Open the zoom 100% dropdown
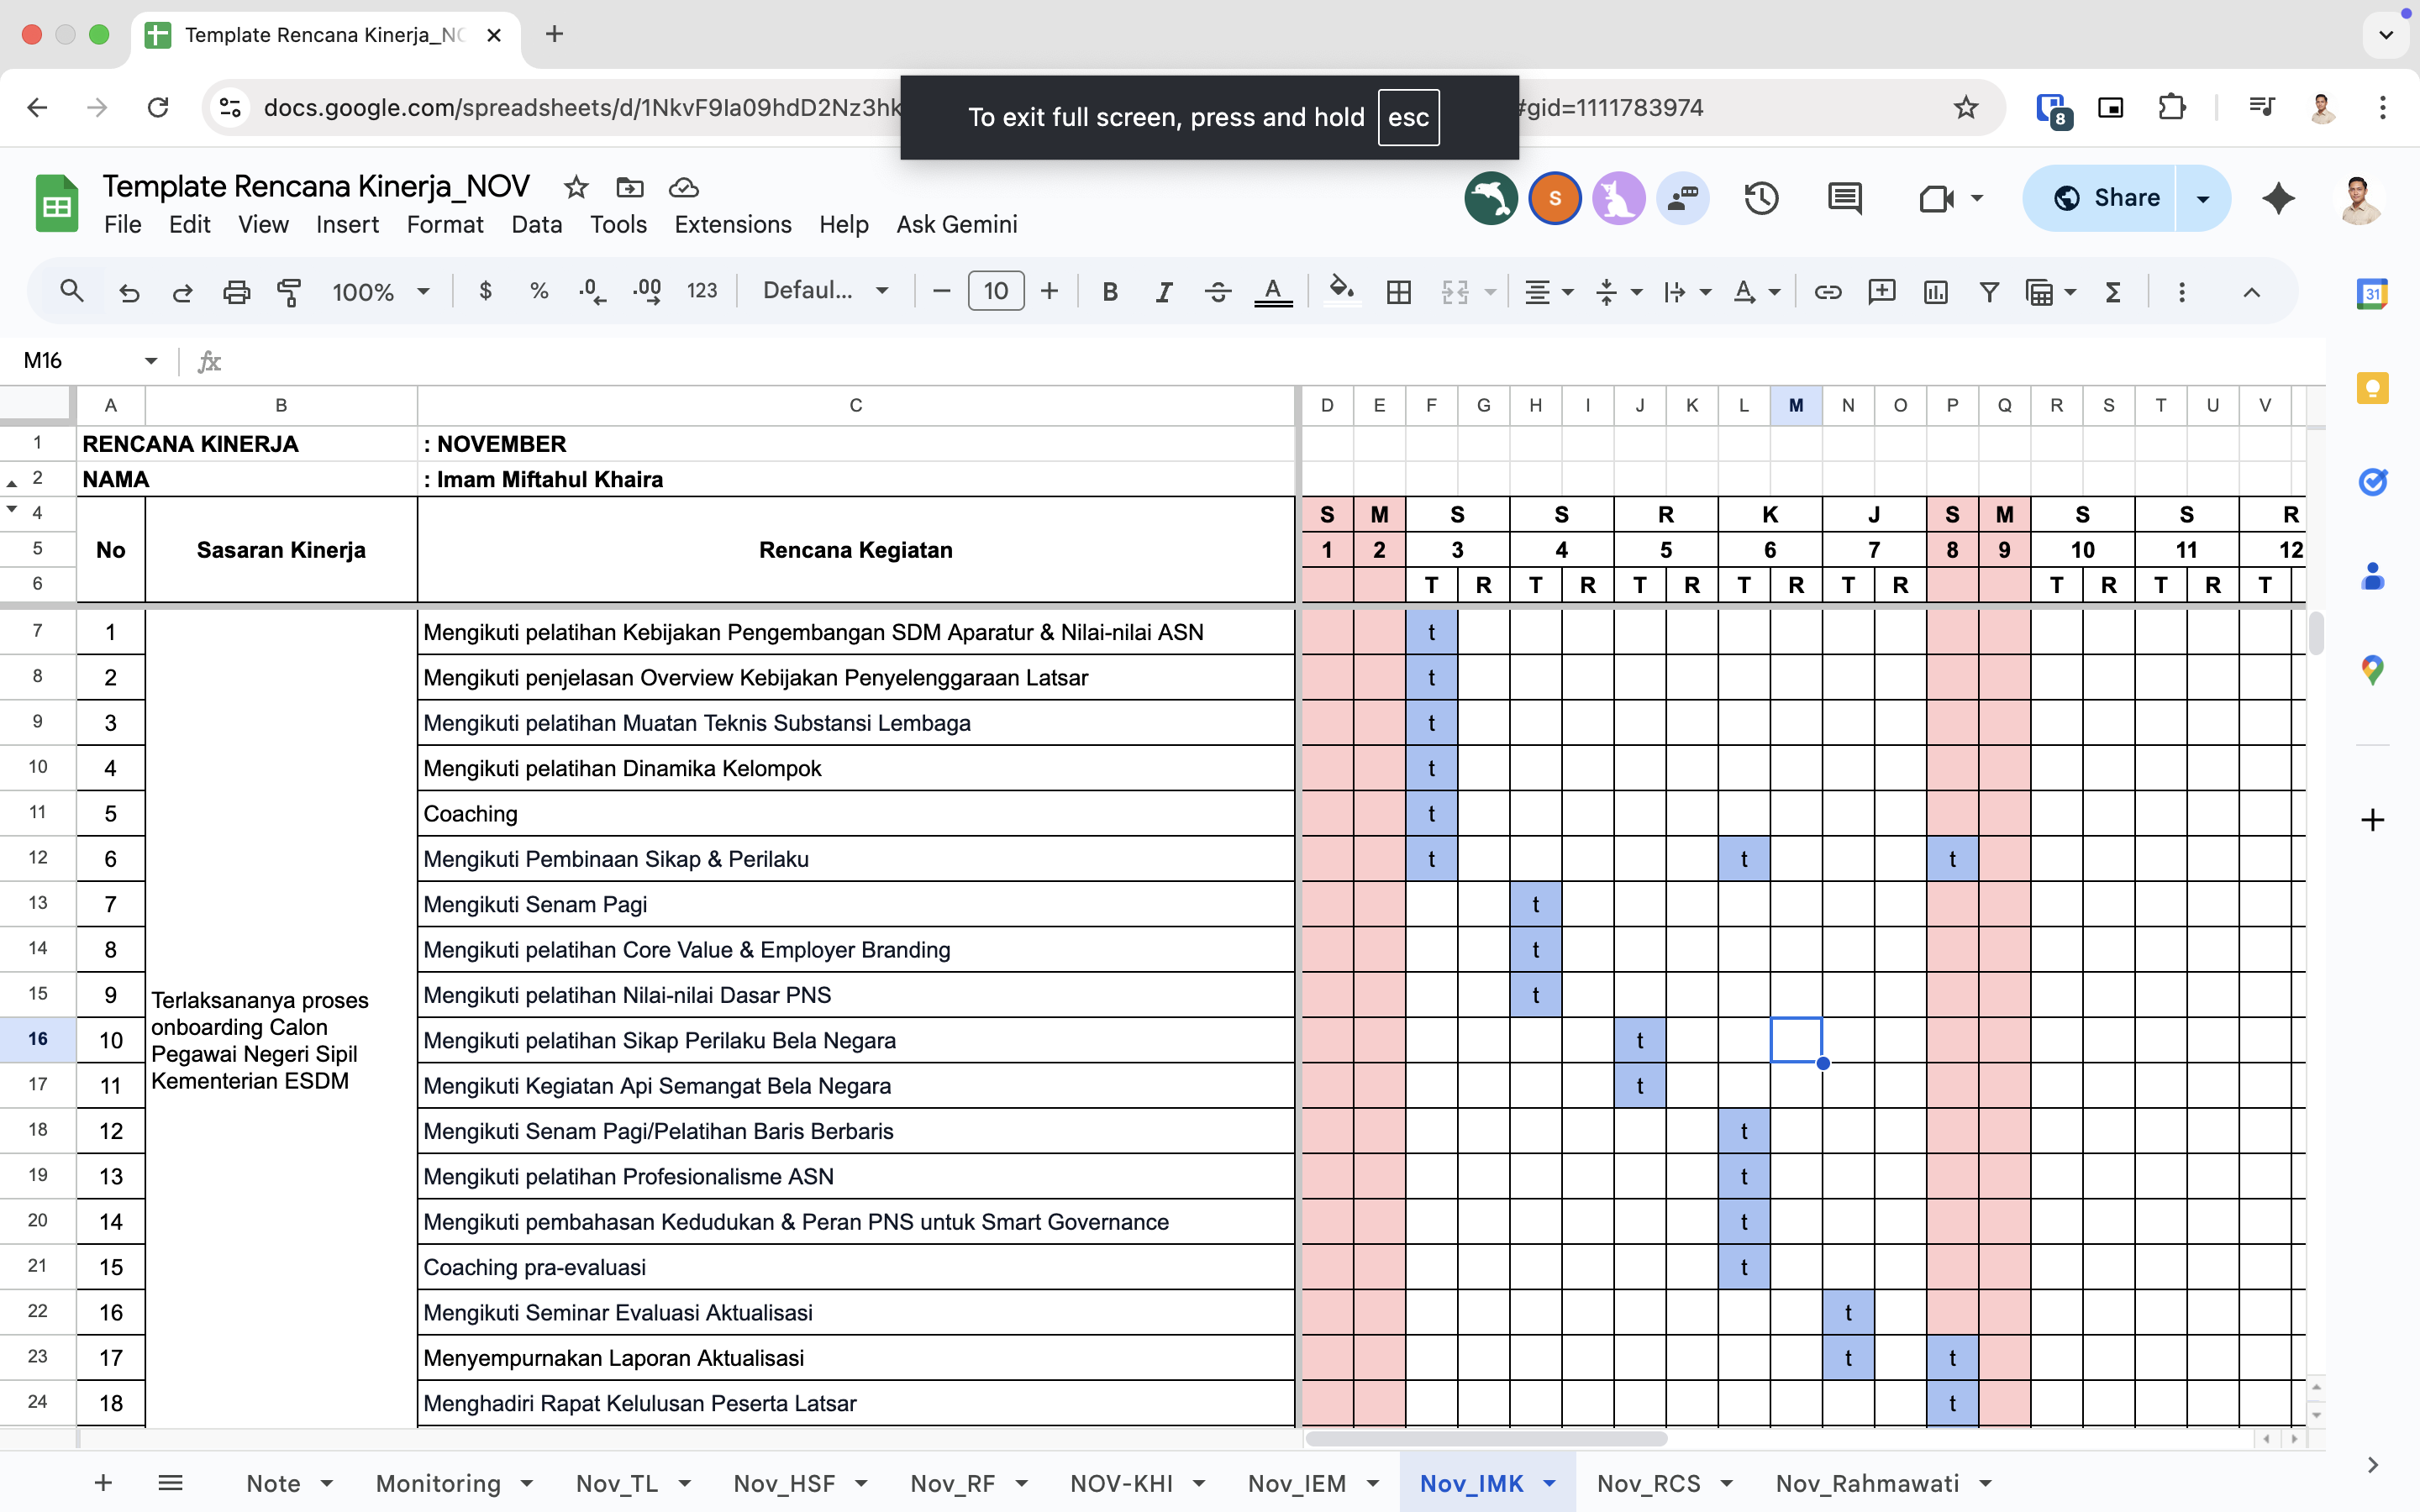Image resolution: width=2420 pixels, height=1512 pixels. (x=381, y=292)
